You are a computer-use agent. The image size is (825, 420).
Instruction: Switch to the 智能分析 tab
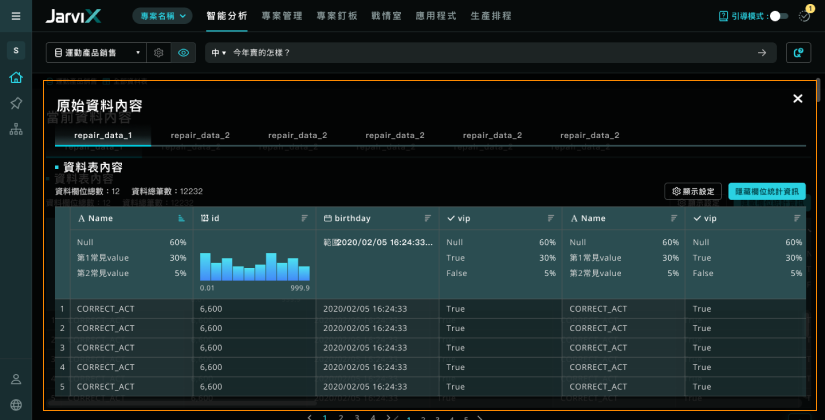pyautogui.click(x=227, y=16)
